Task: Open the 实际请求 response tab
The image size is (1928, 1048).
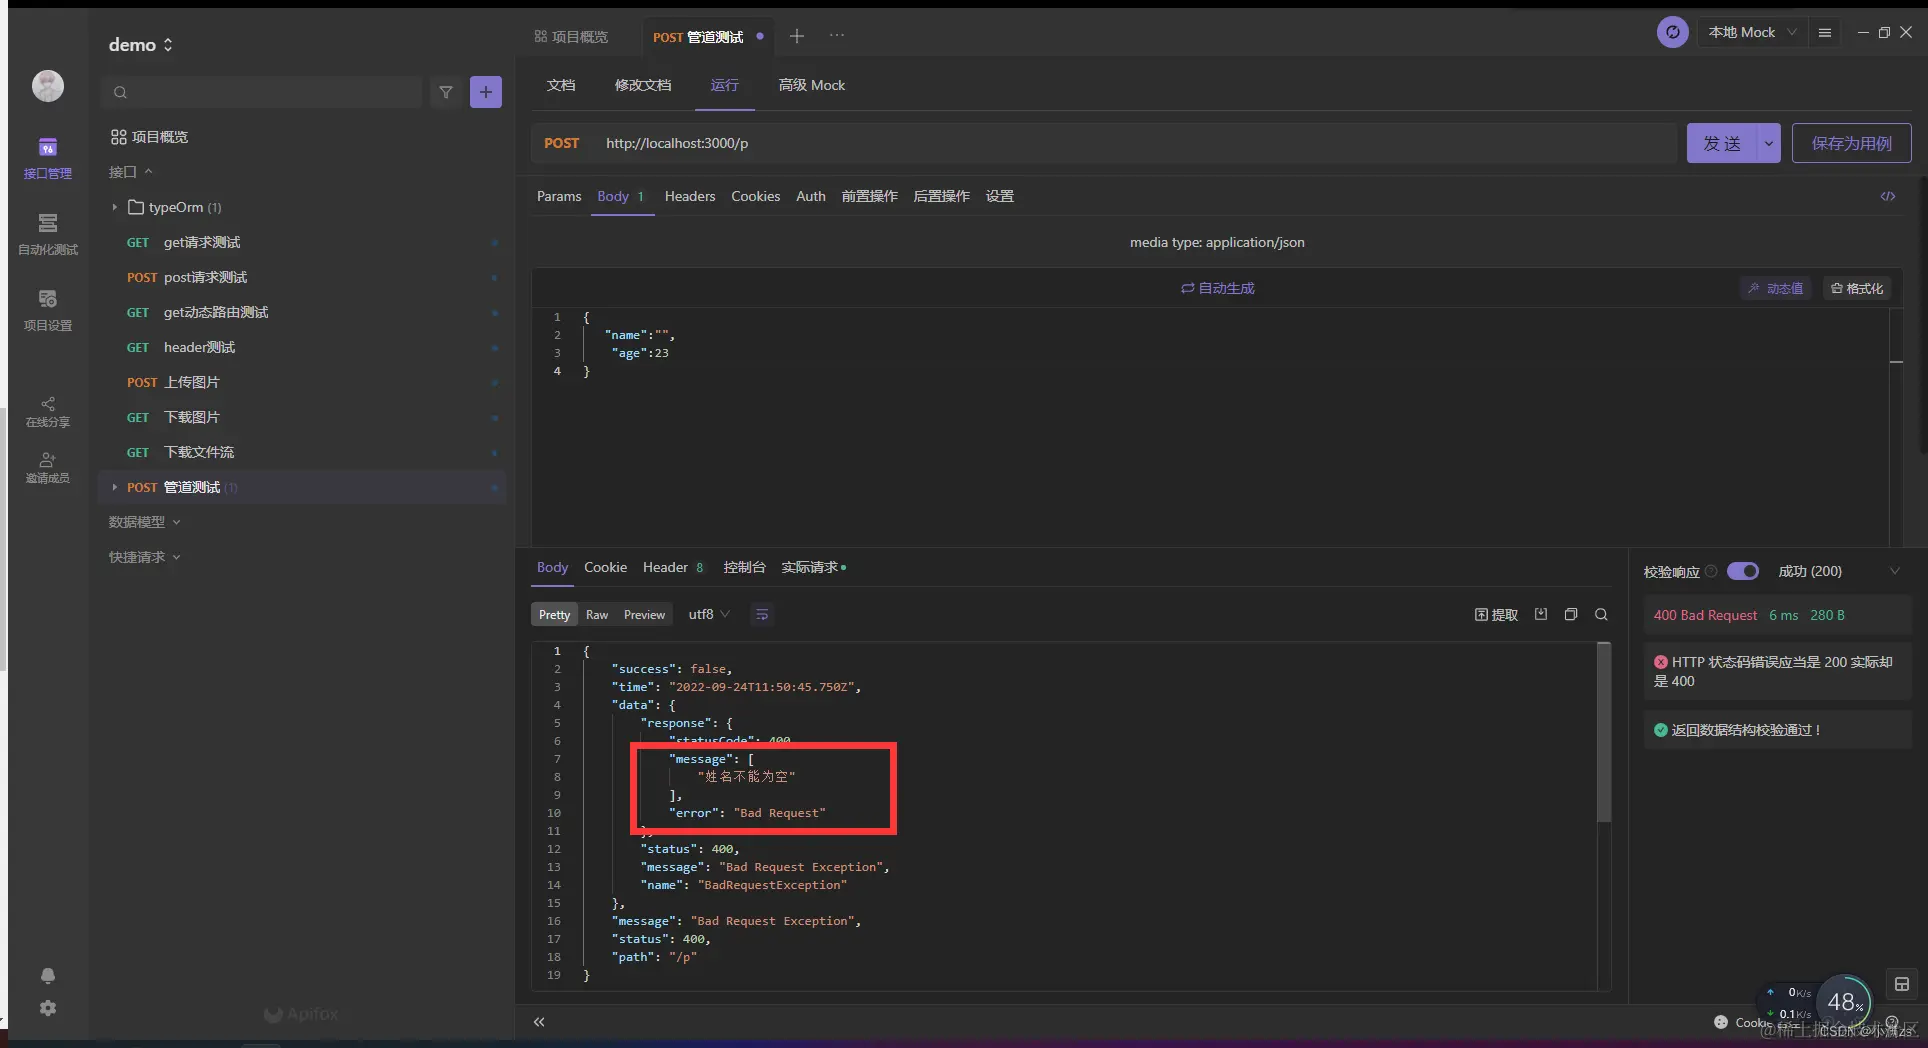Action: click(x=812, y=567)
